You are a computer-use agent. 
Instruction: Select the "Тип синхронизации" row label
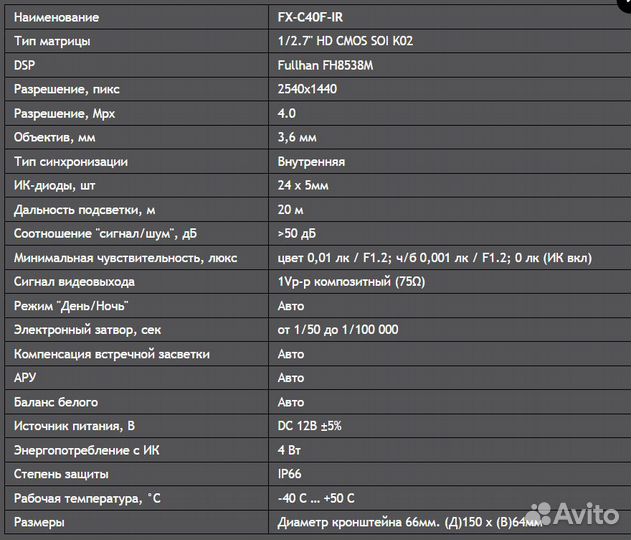pos(71,161)
